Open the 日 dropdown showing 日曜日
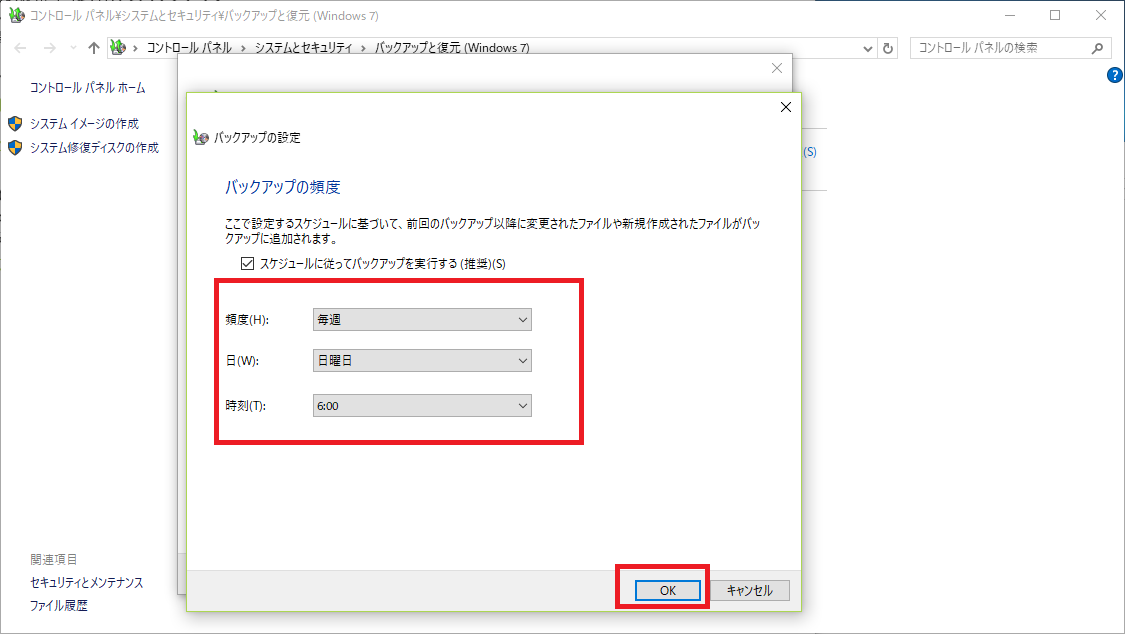Viewport: 1125px width, 634px height. click(x=422, y=360)
